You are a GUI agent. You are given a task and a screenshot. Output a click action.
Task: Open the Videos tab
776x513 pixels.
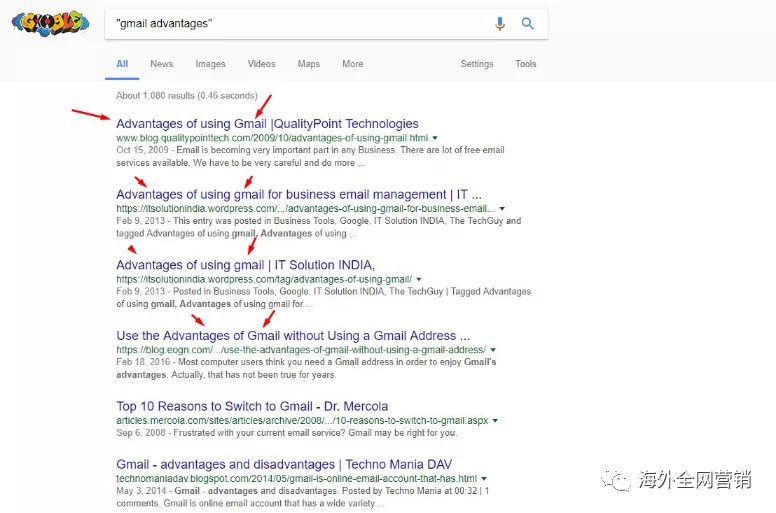click(261, 64)
